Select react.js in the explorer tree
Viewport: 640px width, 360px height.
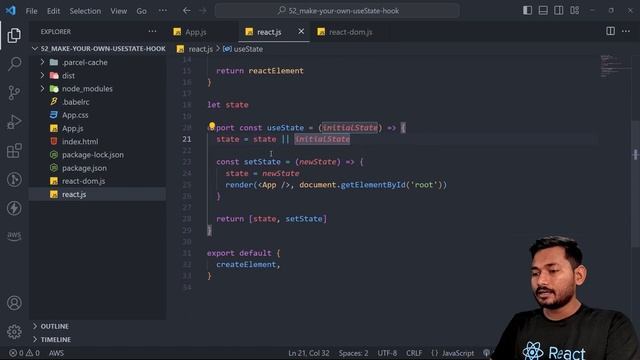(98, 194)
